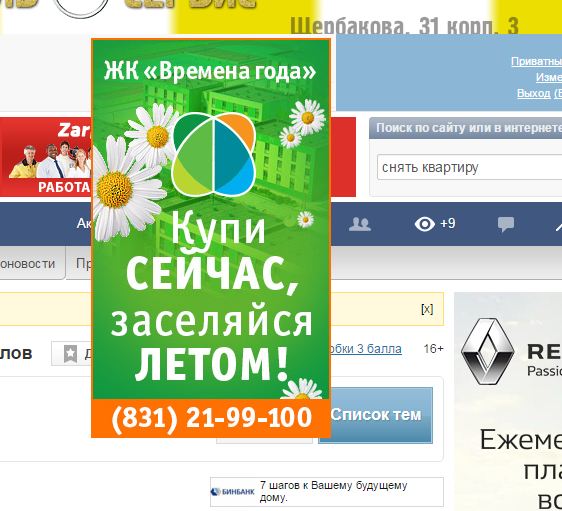Click the colorful petal logo on green banner

point(214,154)
